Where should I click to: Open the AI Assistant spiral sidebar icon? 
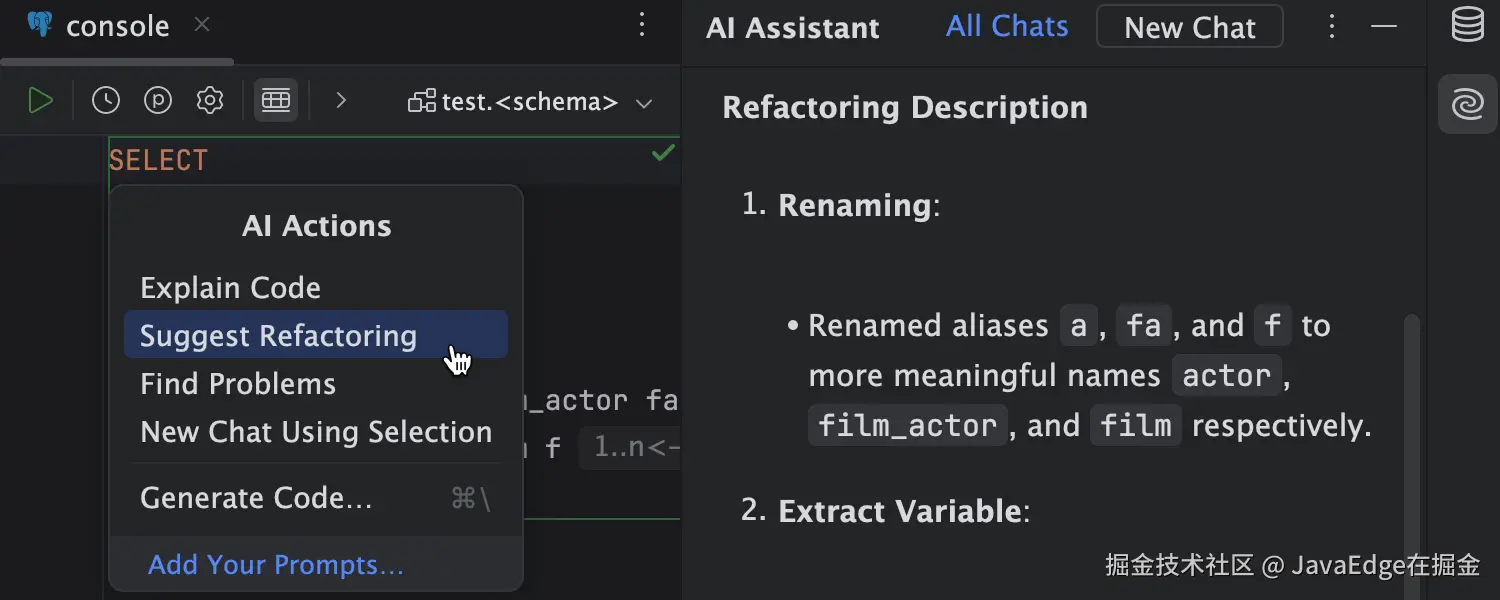point(1467,103)
